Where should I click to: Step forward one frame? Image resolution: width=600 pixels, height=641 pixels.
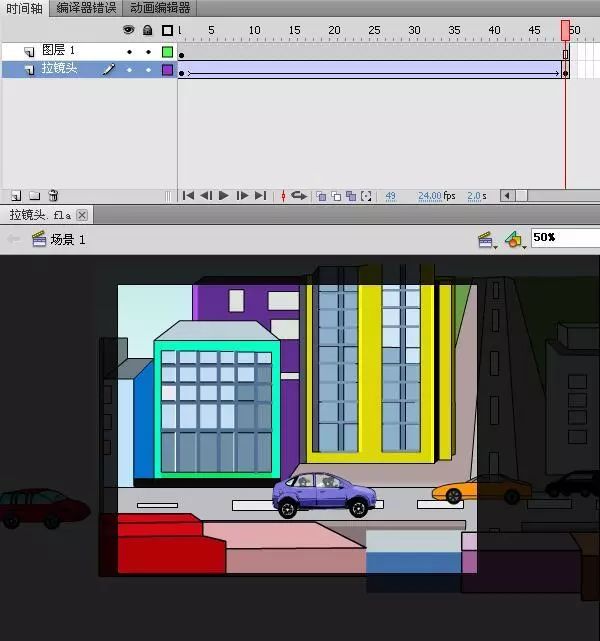pos(242,196)
